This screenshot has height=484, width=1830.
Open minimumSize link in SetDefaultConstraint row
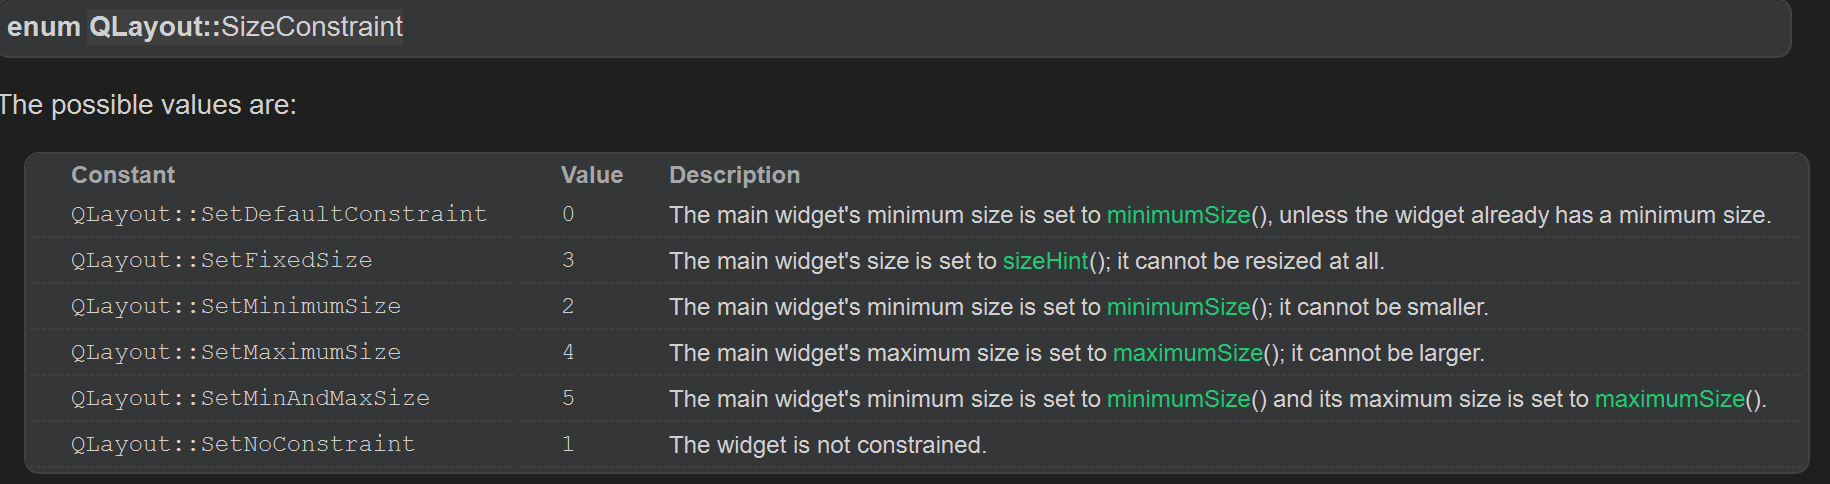point(1178,215)
